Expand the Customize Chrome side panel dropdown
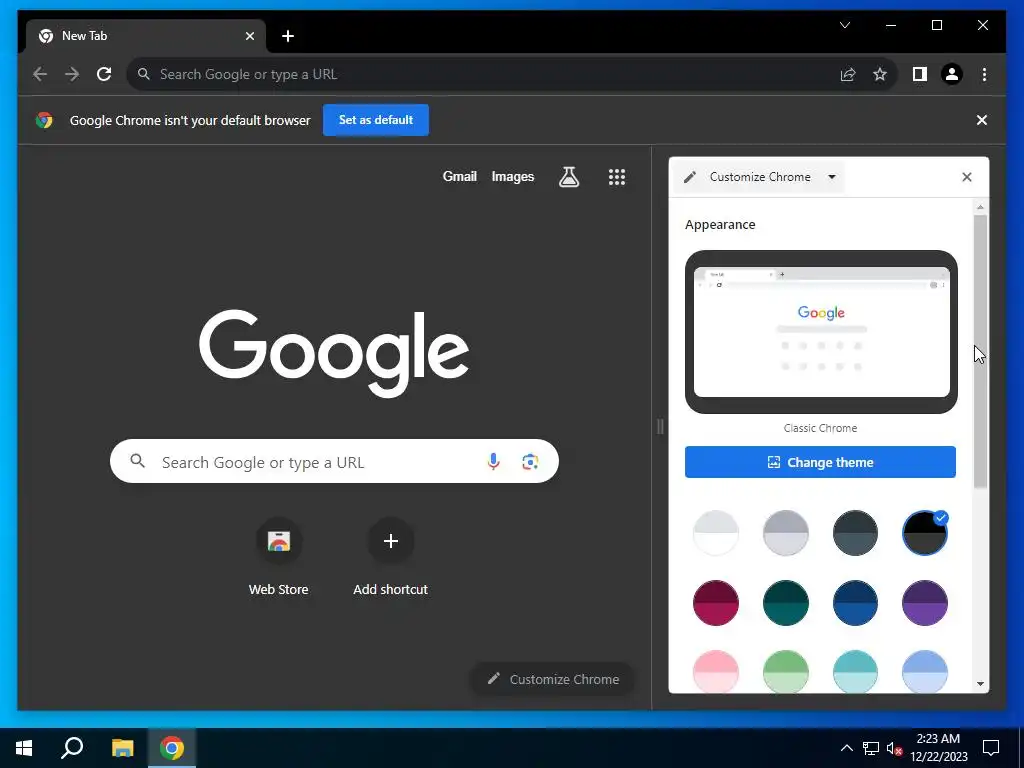The image size is (1024, 768). (831, 177)
